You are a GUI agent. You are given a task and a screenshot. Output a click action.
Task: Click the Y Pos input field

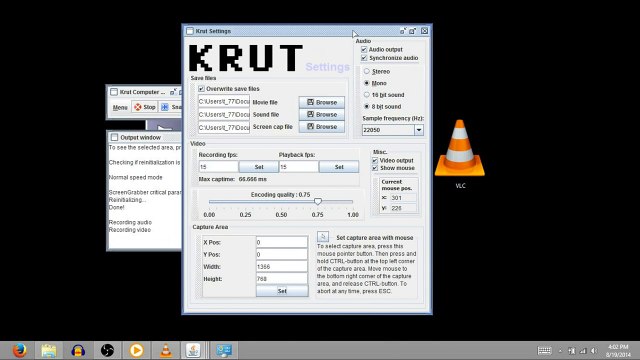click(282, 254)
